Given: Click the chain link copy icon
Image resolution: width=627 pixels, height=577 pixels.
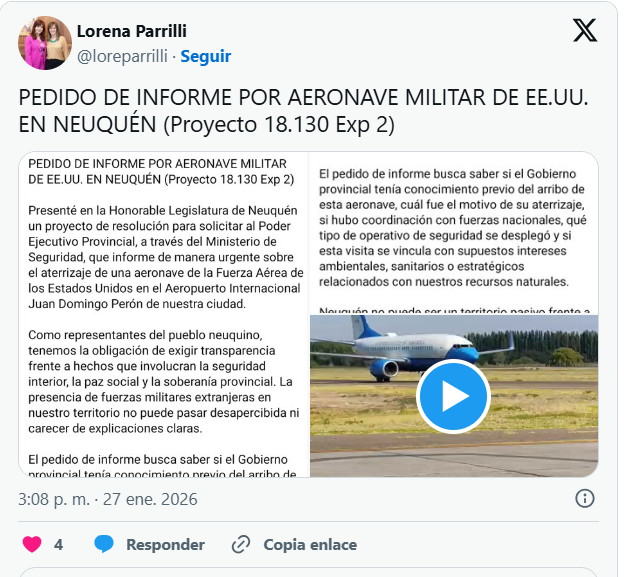Looking at the screenshot, I should pos(241,544).
